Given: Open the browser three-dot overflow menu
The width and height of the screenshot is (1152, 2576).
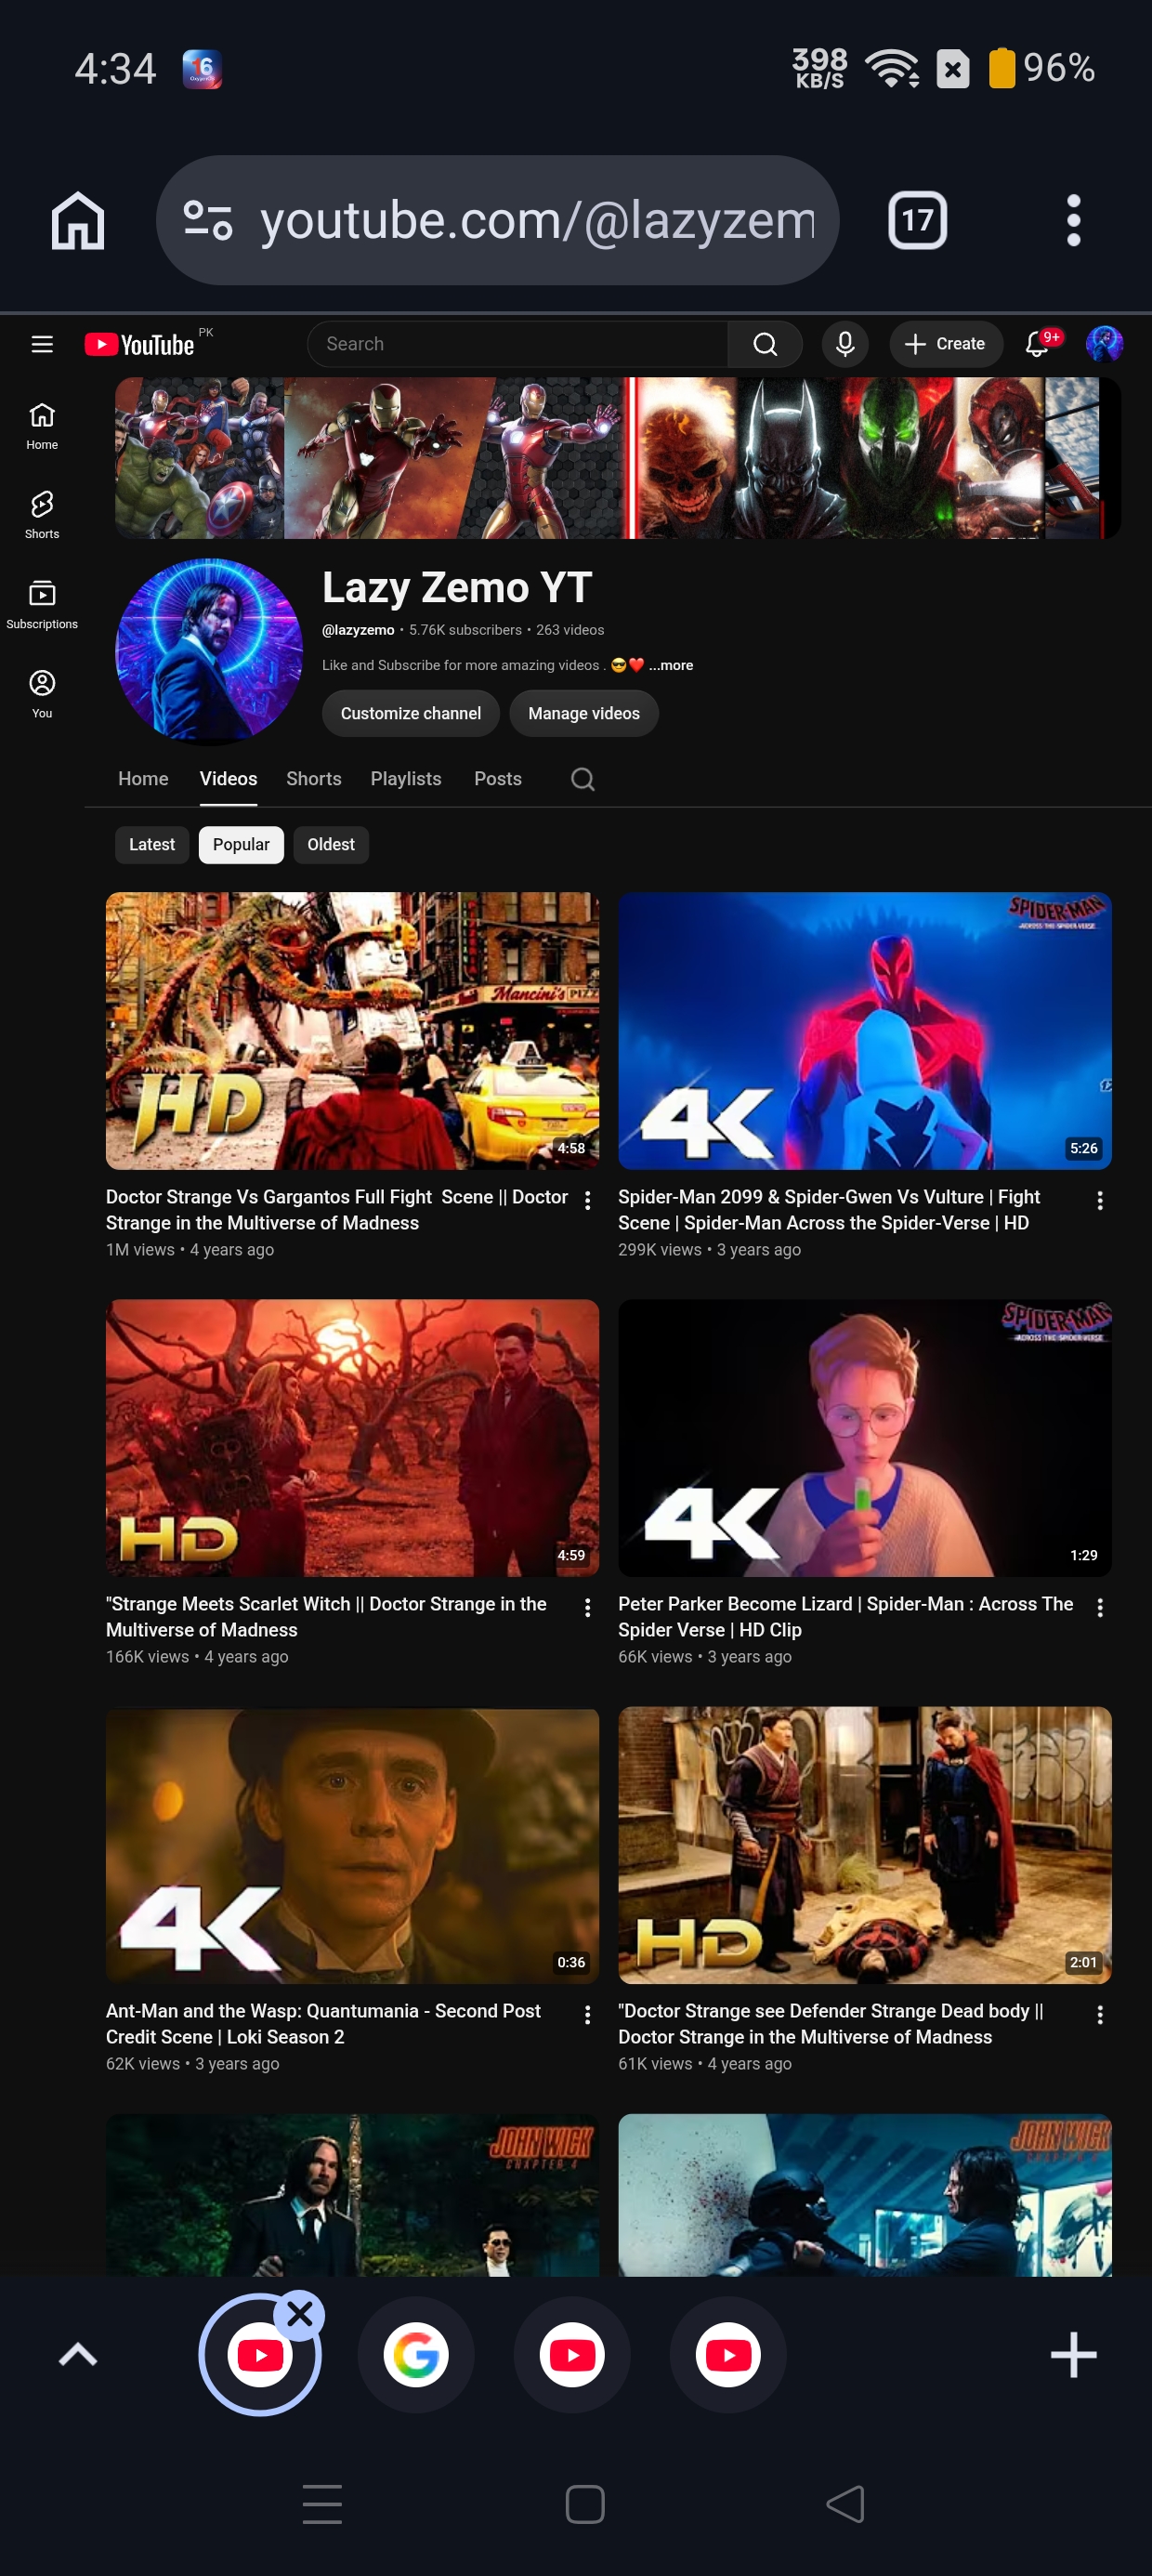Looking at the screenshot, I should (1073, 220).
